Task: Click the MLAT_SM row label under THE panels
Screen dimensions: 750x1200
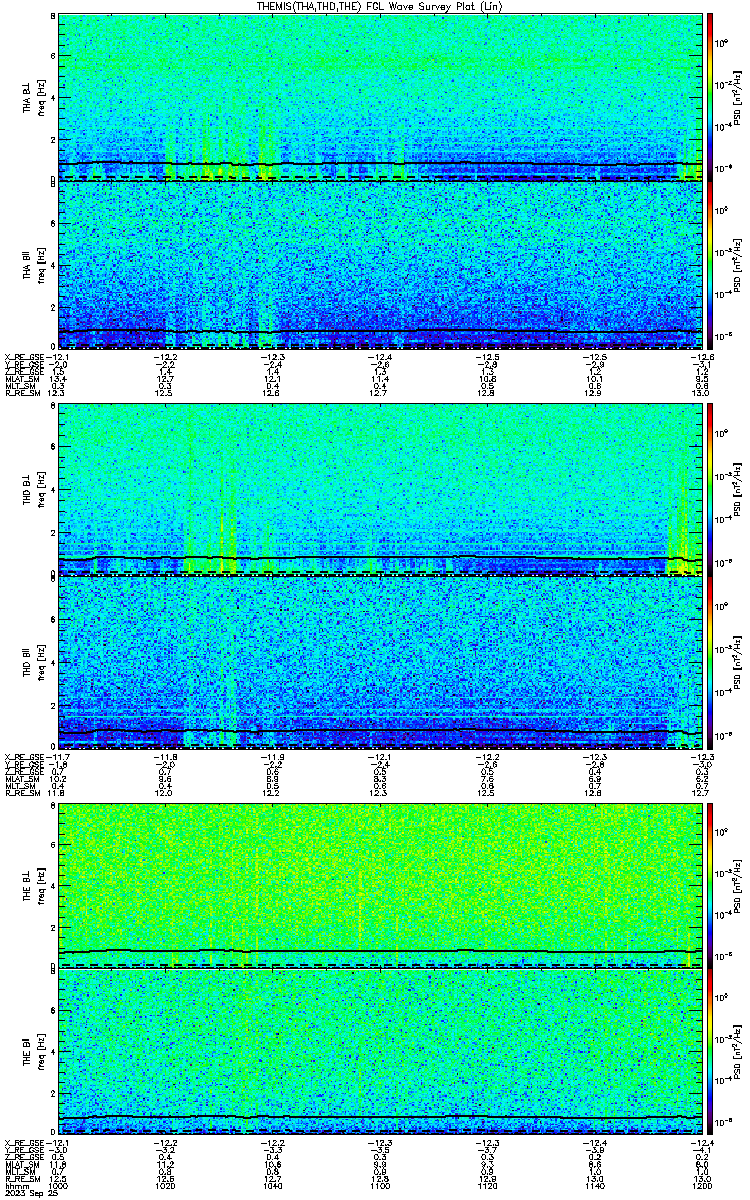Action: [20, 1164]
